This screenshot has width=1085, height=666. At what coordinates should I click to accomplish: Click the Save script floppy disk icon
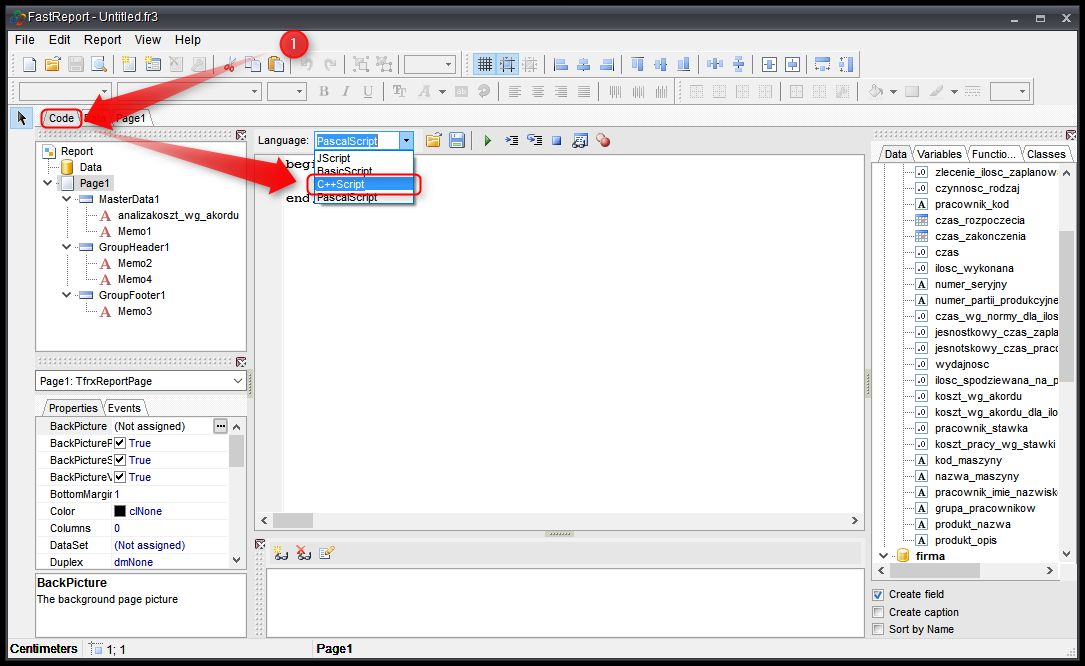[x=456, y=141]
